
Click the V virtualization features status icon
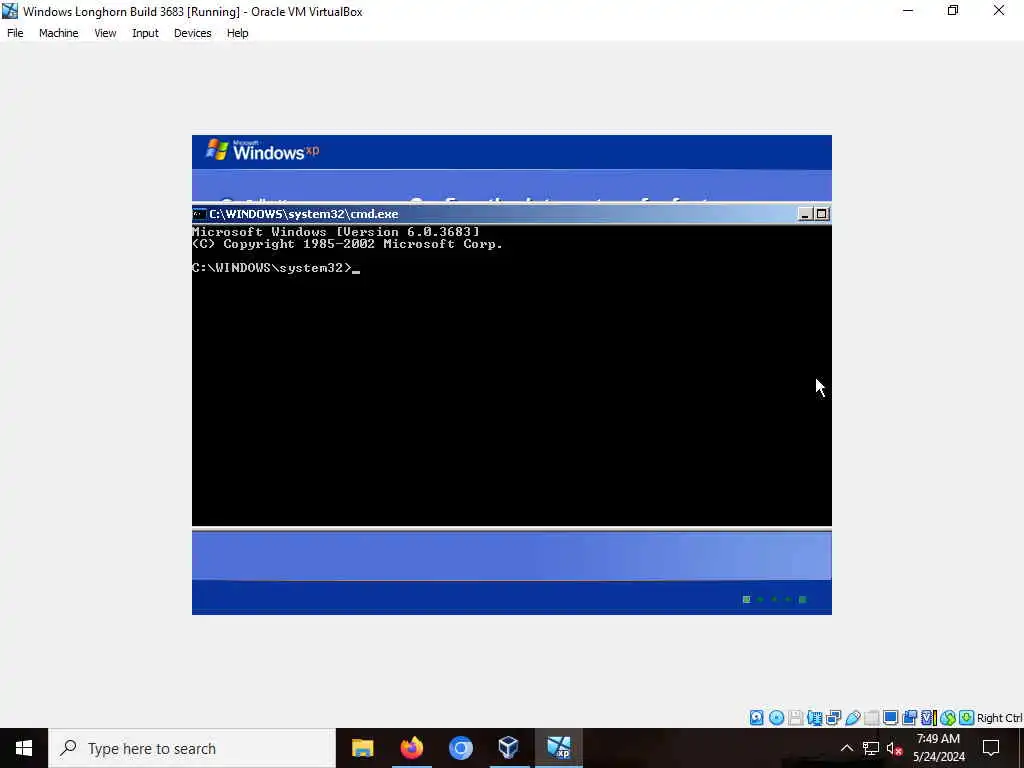pos(928,718)
